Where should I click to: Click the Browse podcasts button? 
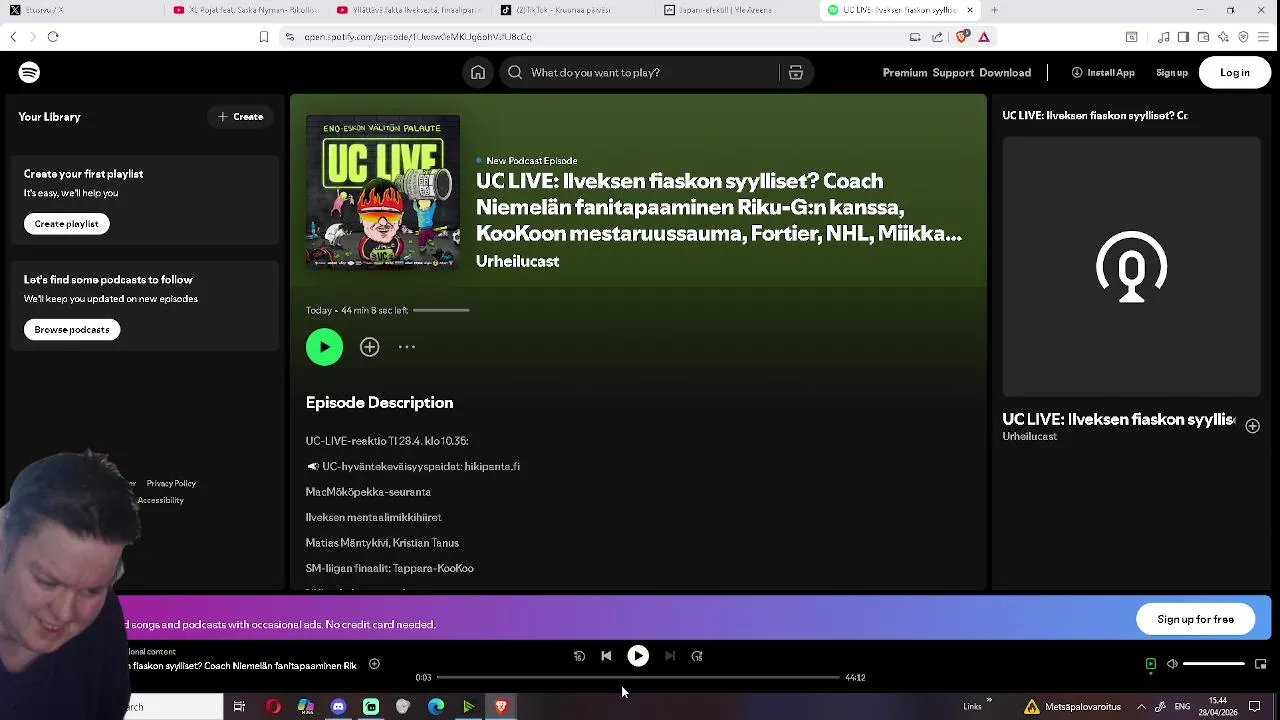[x=72, y=330]
